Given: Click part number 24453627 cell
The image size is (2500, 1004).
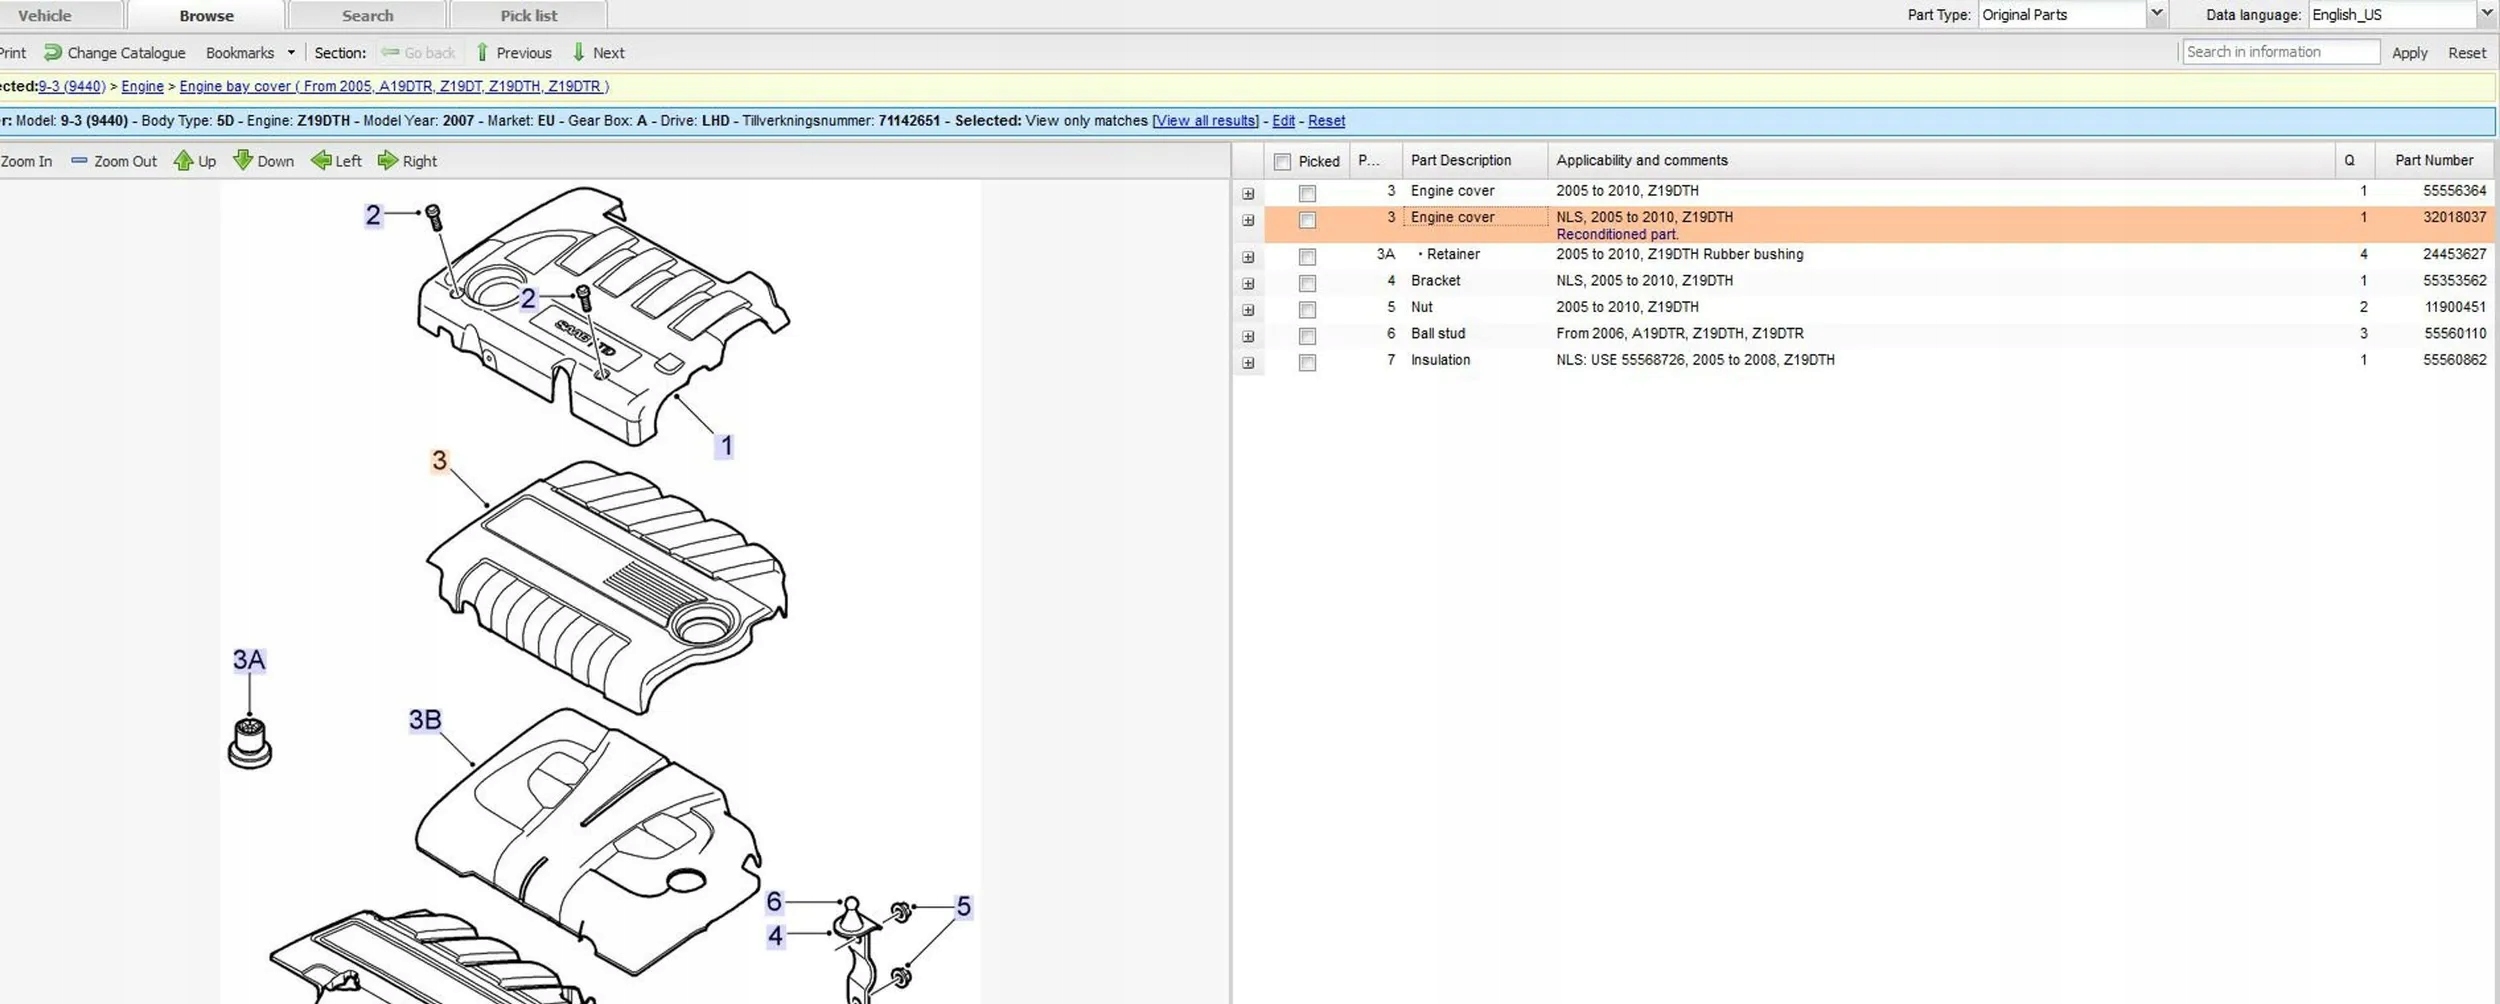Looking at the screenshot, I should tap(2454, 254).
